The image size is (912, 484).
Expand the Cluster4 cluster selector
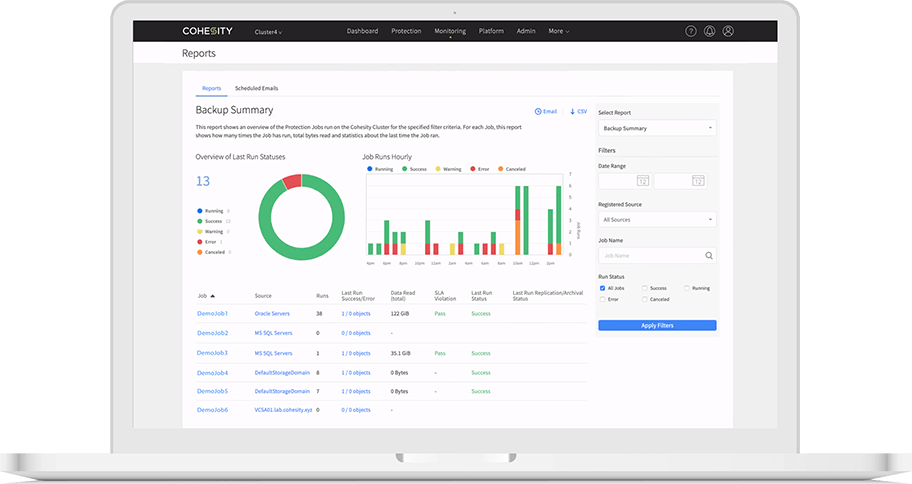[x=268, y=32]
